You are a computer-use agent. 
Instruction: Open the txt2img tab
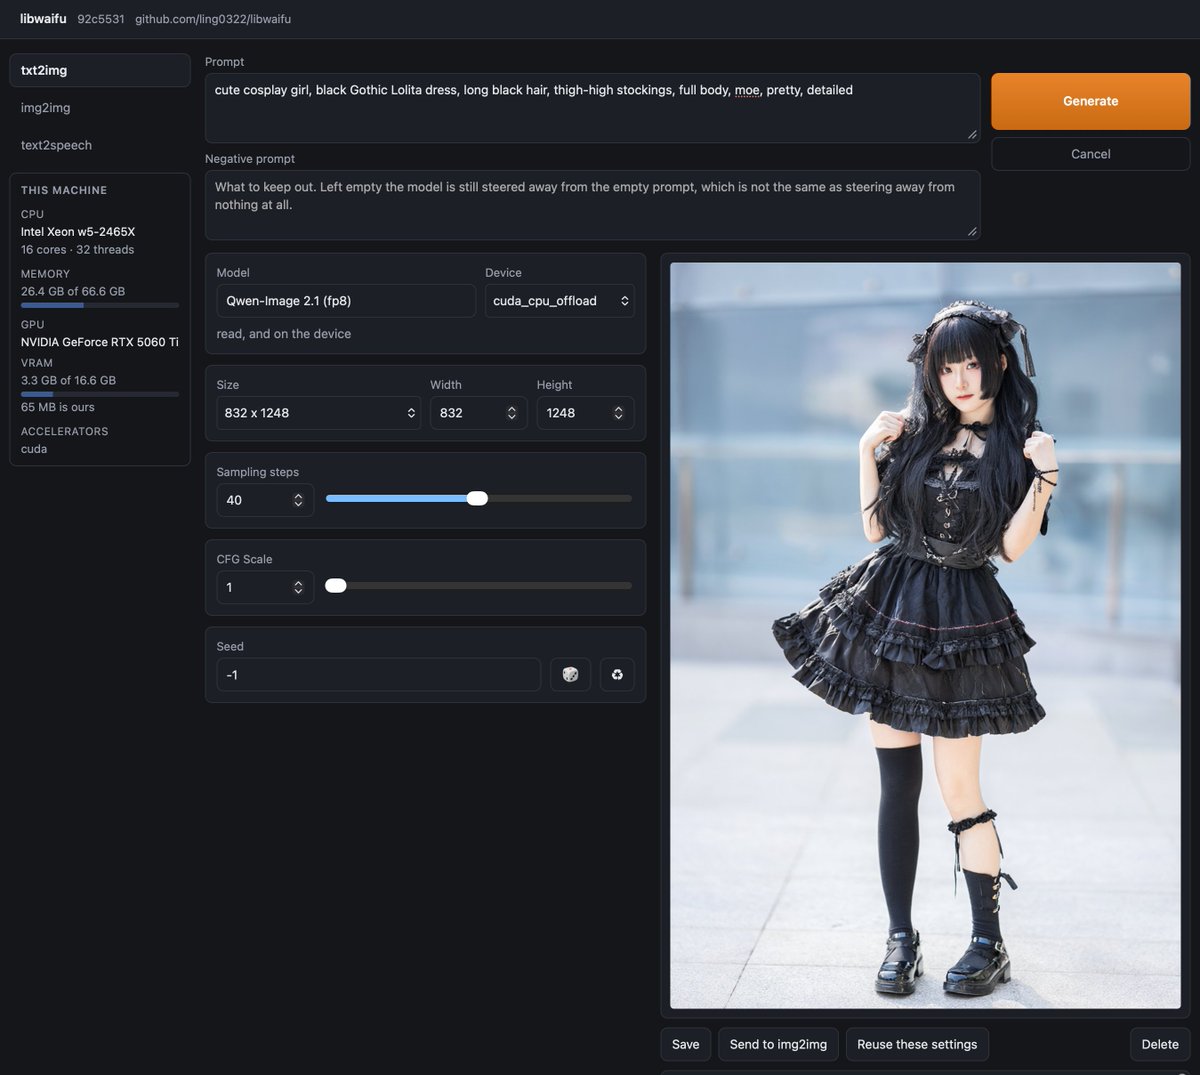[x=100, y=70]
